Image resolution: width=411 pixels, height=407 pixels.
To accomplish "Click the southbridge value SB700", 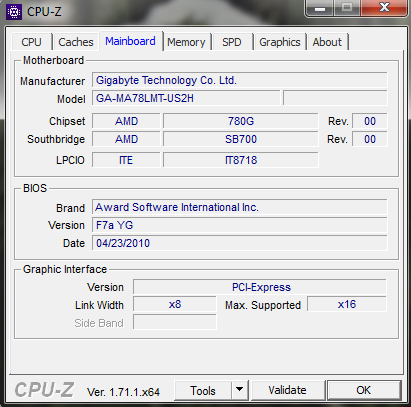I will (241, 139).
